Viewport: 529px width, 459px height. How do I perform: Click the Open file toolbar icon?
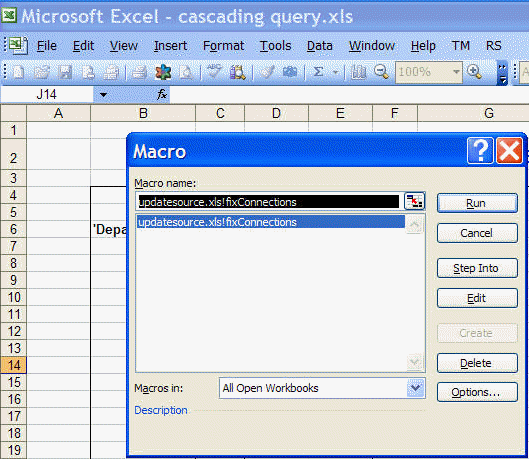(x=42, y=72)
